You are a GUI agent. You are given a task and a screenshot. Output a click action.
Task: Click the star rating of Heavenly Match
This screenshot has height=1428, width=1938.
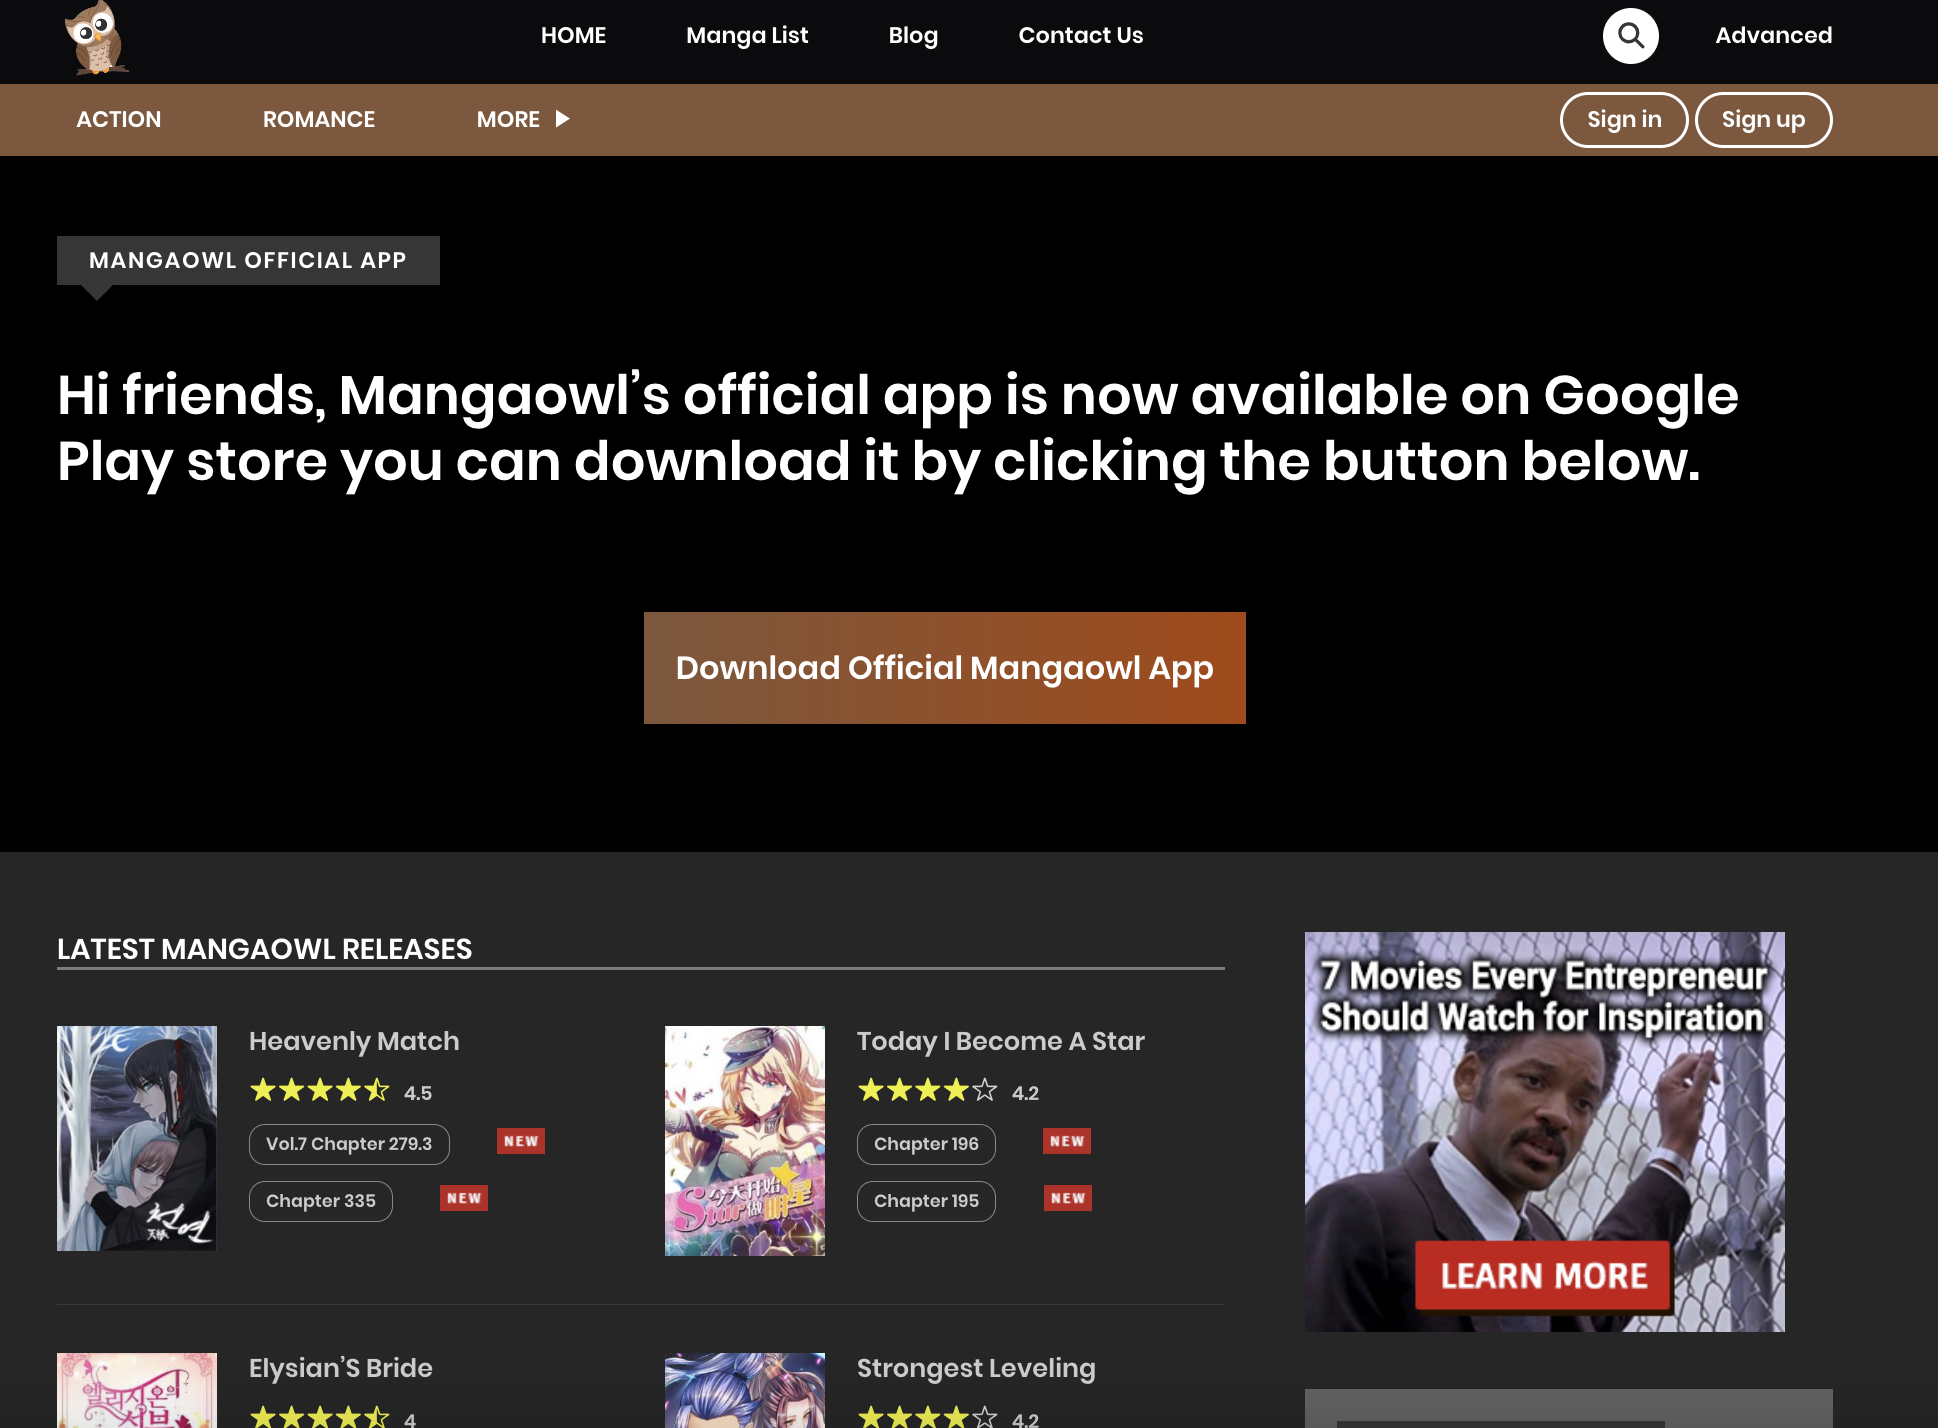point(319,1091)
